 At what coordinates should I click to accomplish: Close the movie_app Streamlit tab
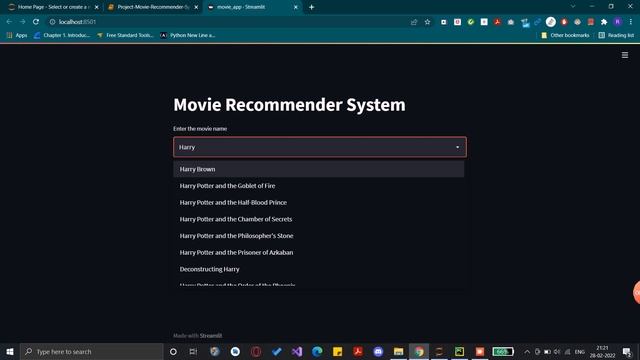pyautogui.click(x=296, y=7)
